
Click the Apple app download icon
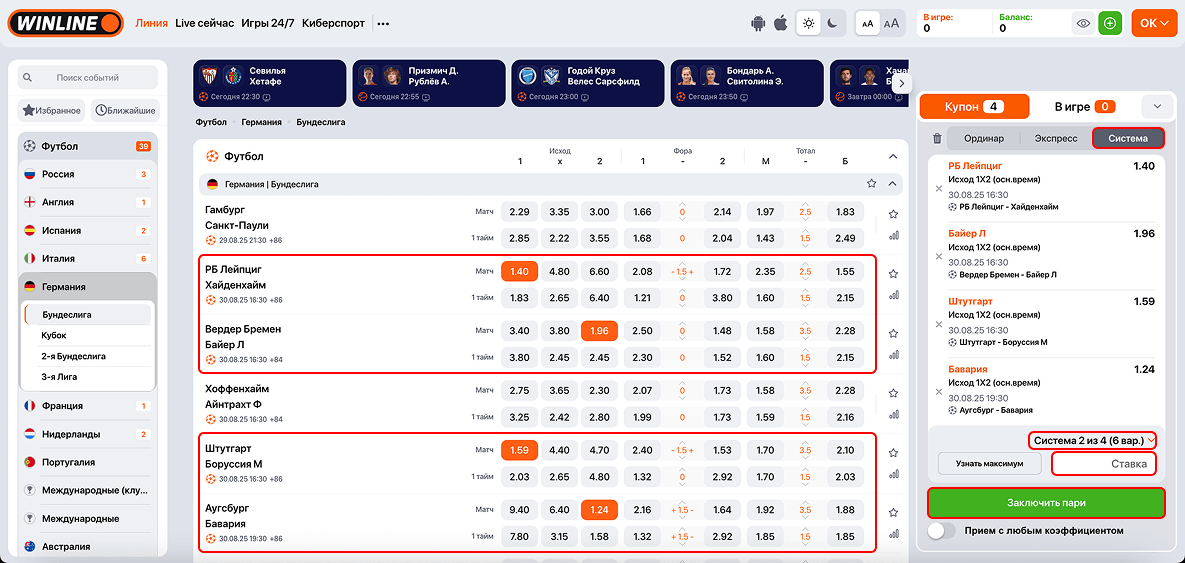click(781, 23)
